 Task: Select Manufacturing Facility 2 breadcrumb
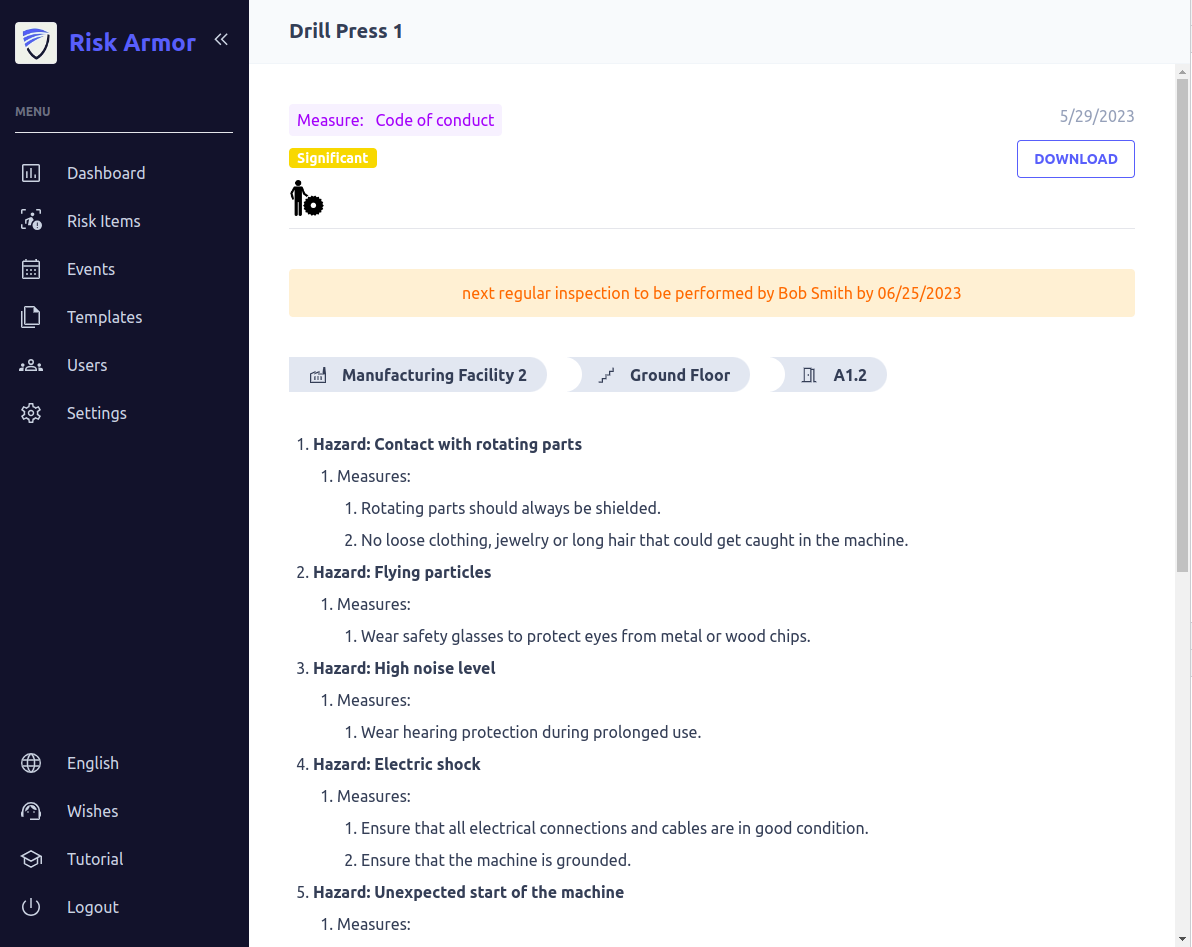click(x=418, y=375)
